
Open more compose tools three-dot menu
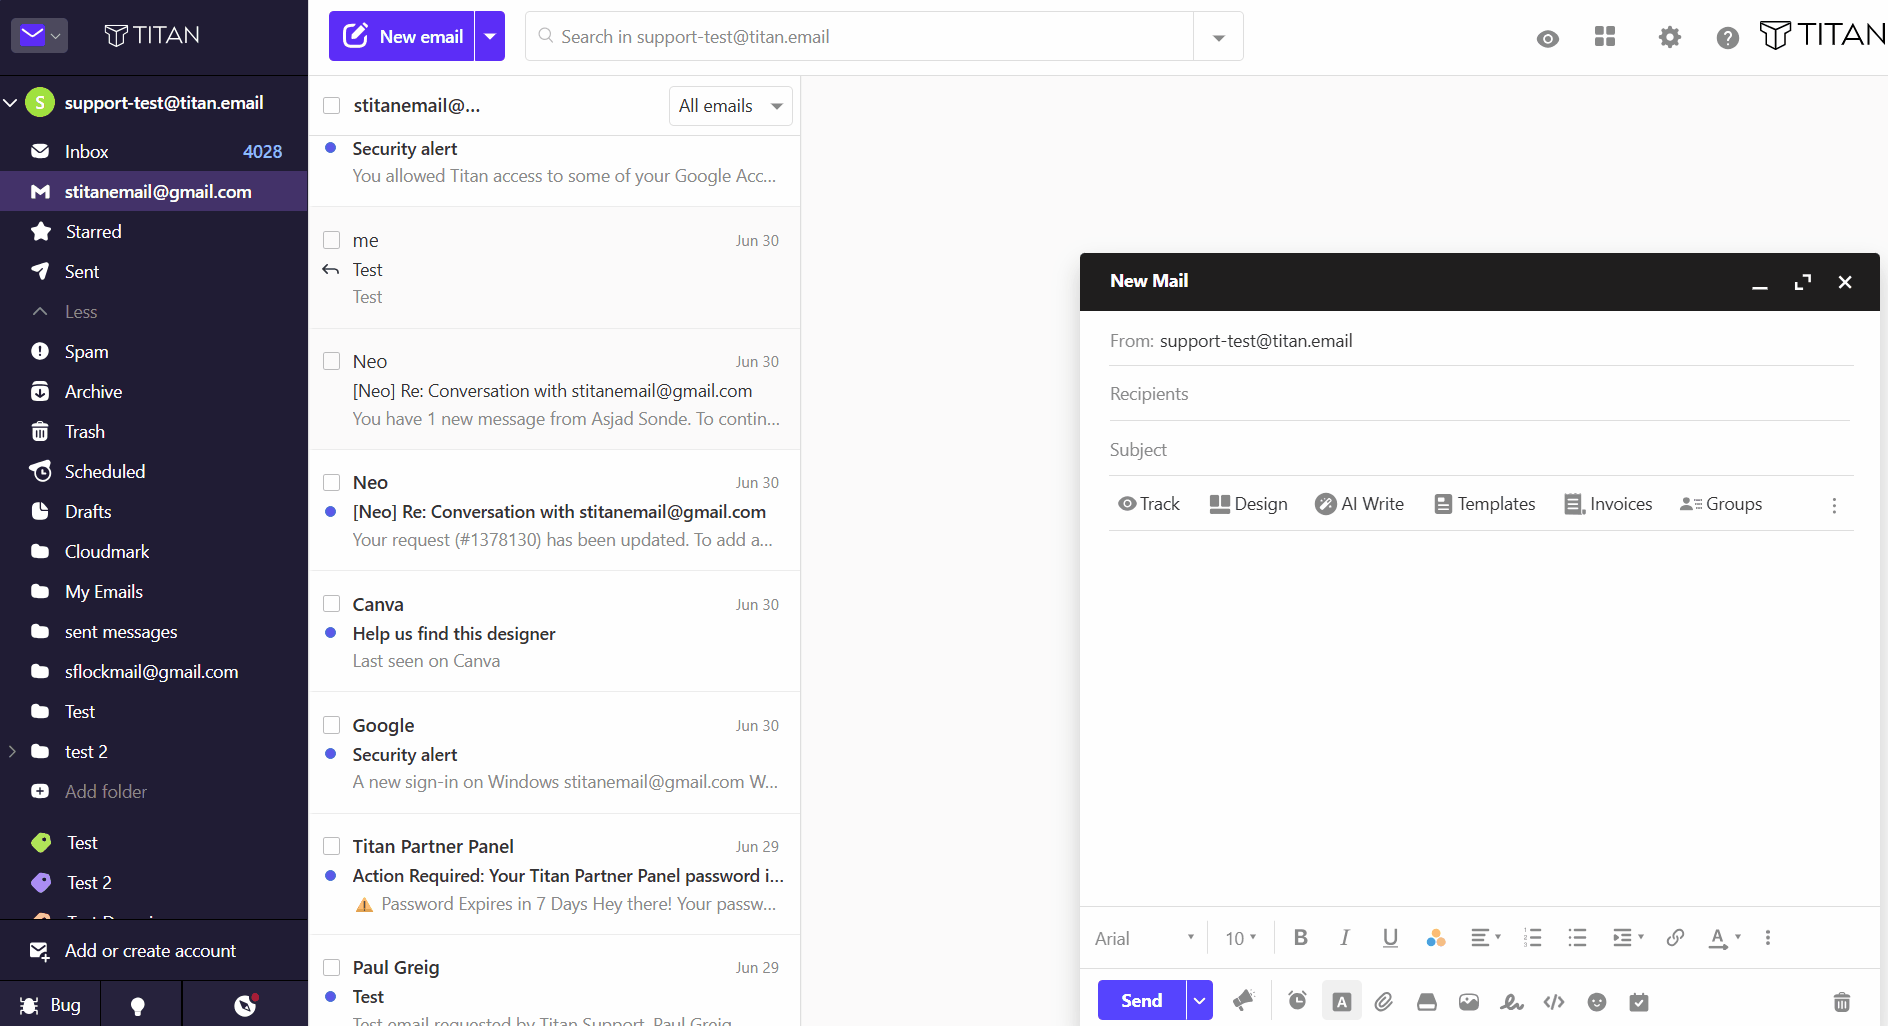click(x=1834, y=505)
